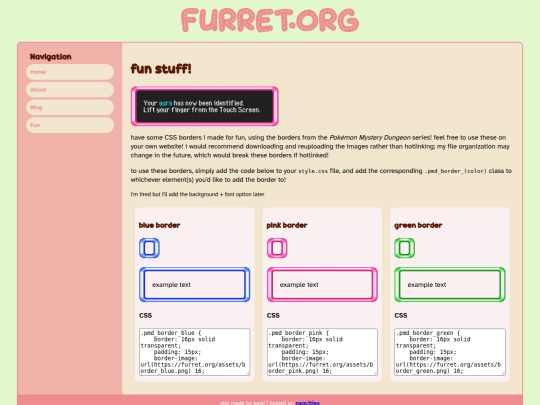The width and height of the screenshot is (540, 405).
Task: Click the resize handle of blue CSS textarea
Action: (x=248, y=373)
